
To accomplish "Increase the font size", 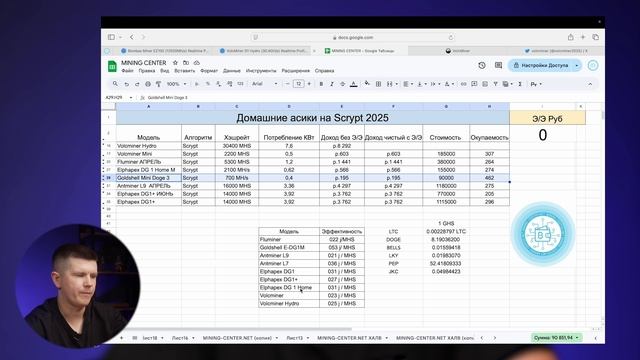I will click(x=309, y=84).
